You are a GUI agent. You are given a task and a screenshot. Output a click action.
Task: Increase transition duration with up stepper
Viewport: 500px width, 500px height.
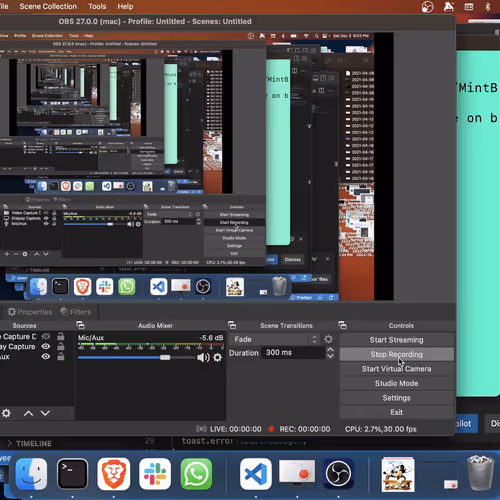click(x=330, y=350)
